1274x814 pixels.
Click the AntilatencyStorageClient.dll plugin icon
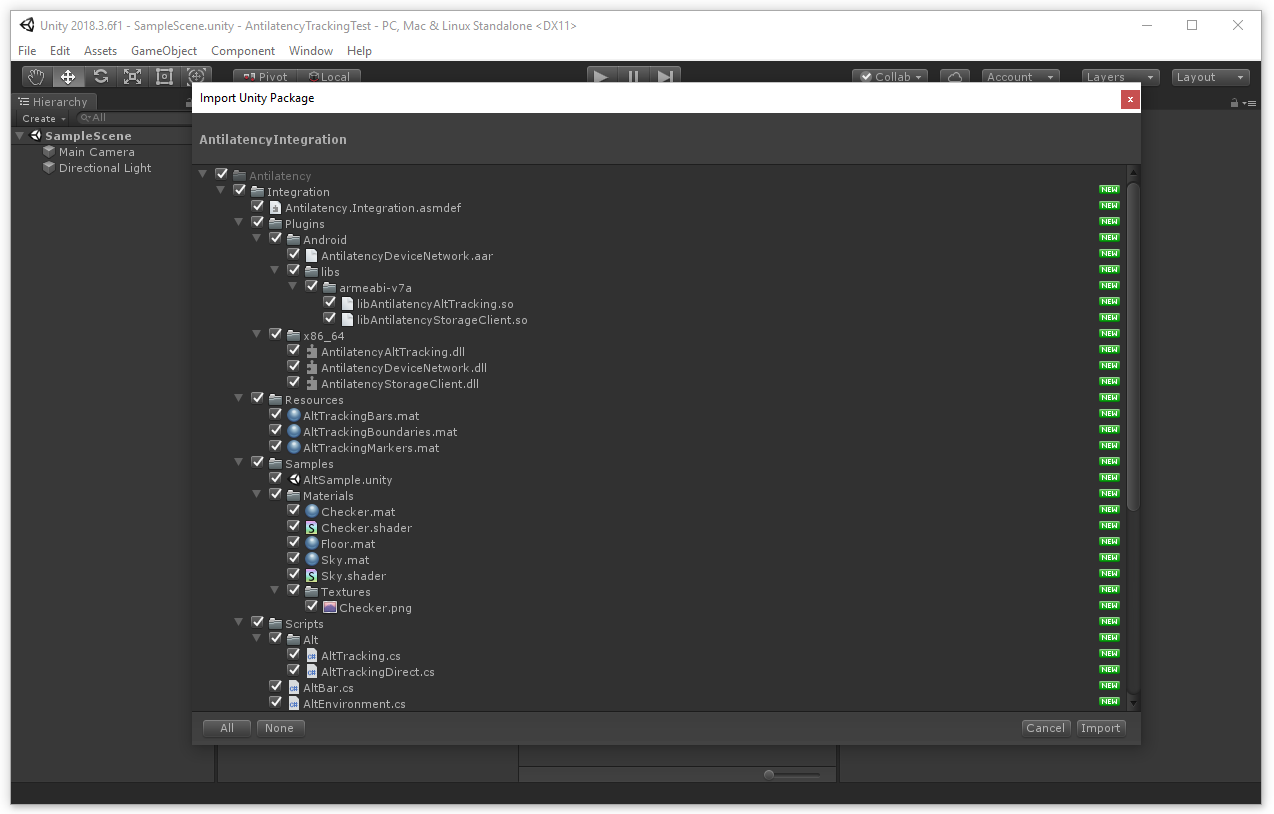pyautogui.click(x=311, y=384)
